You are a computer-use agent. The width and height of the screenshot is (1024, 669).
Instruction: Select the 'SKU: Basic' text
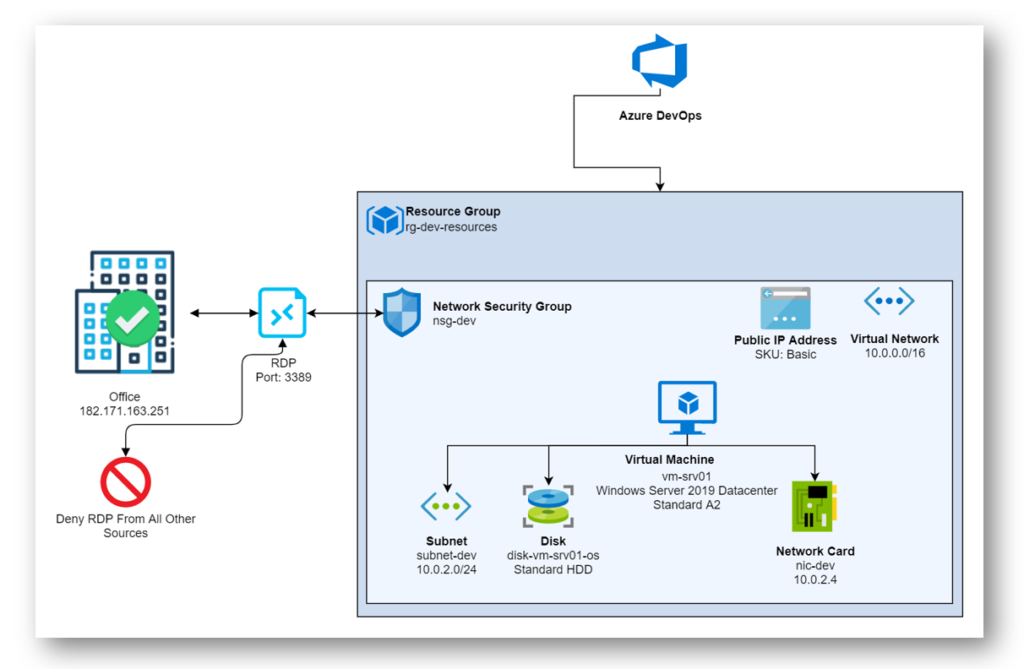pos(786,355)
